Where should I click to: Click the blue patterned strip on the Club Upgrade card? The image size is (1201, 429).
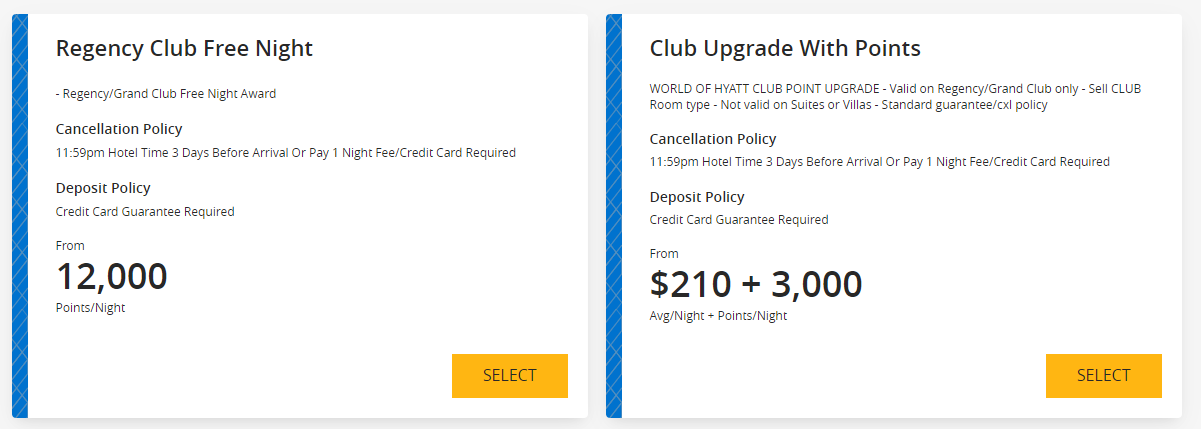coord(613,216)
